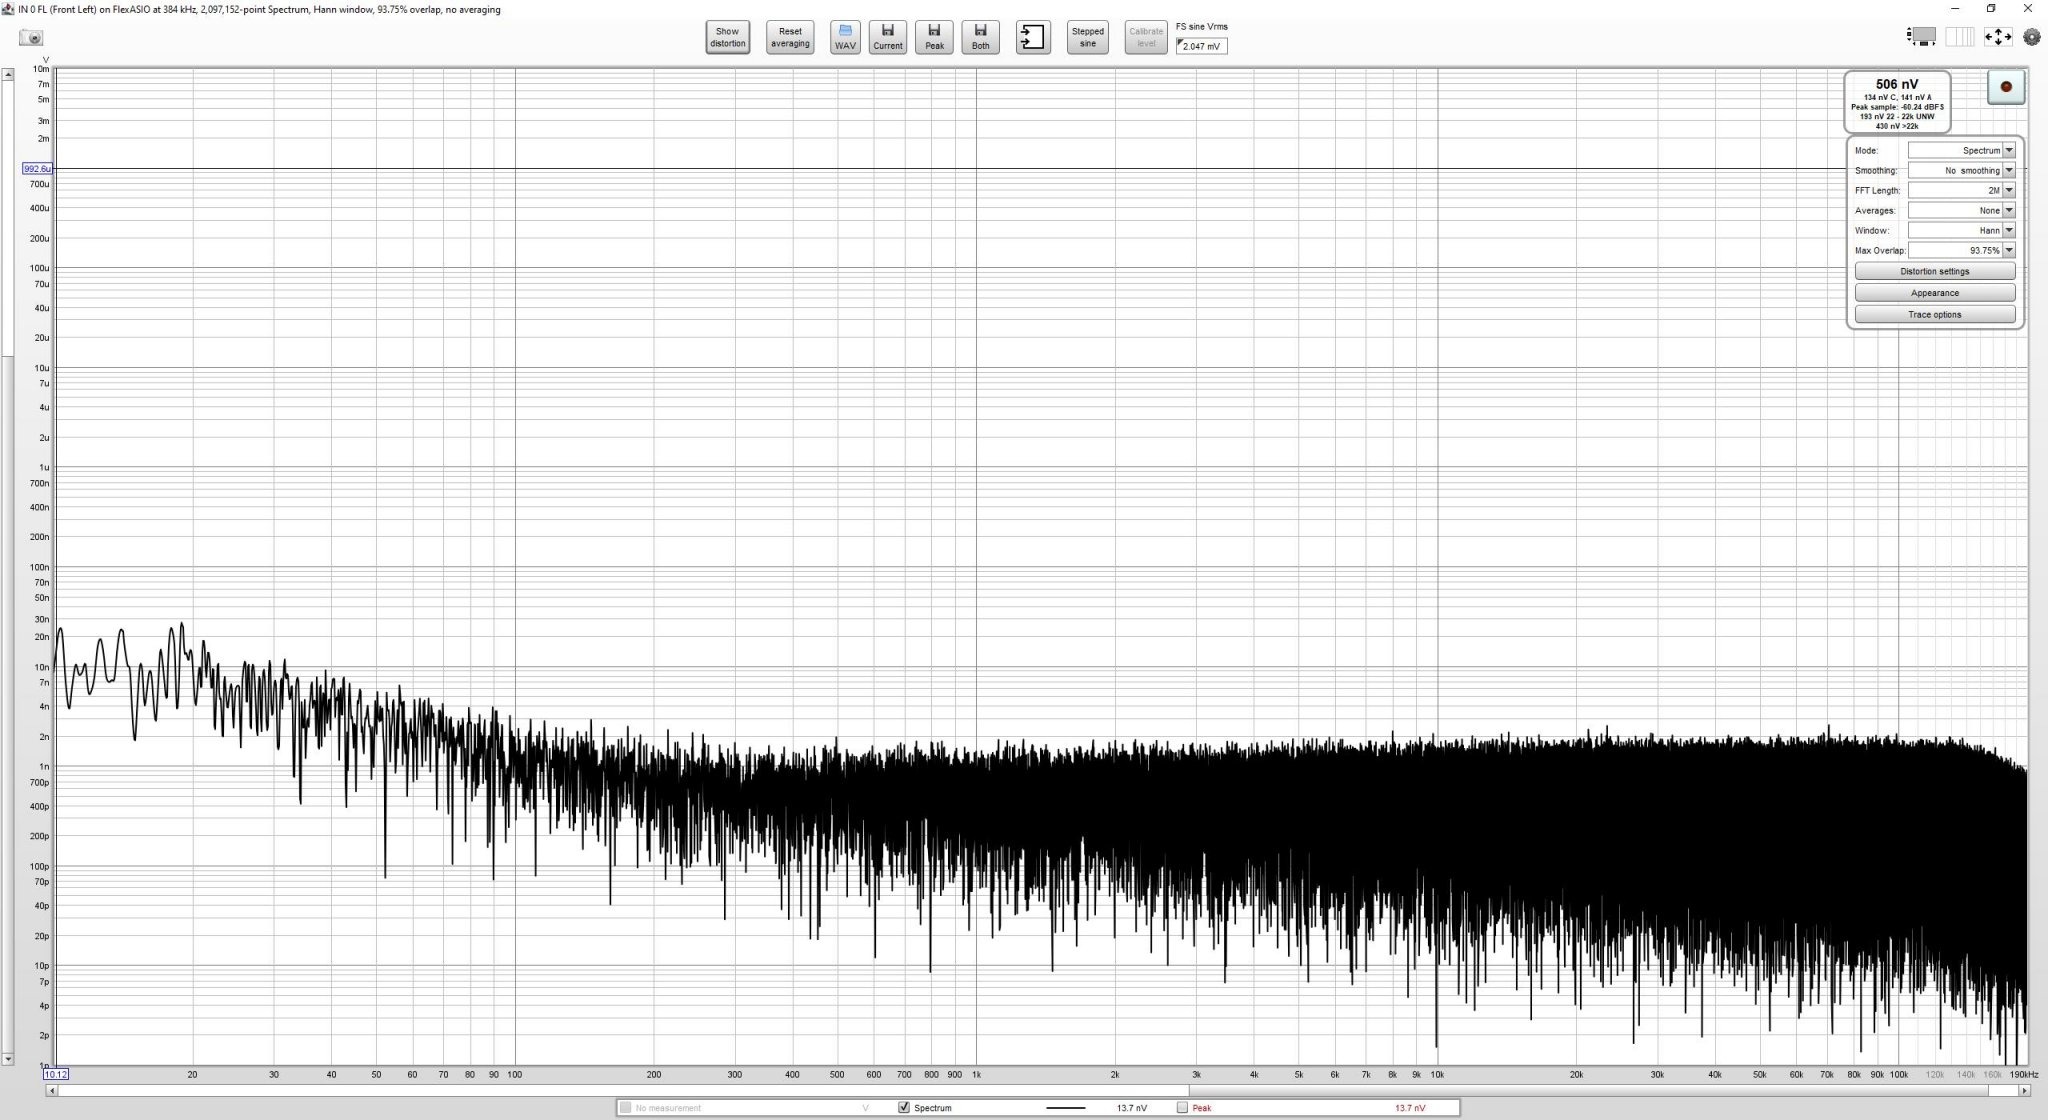The height and width of the screenshot is (1120, 2048).
Task: Start the Stepped sine measurement
Action: coord(1087,38)
